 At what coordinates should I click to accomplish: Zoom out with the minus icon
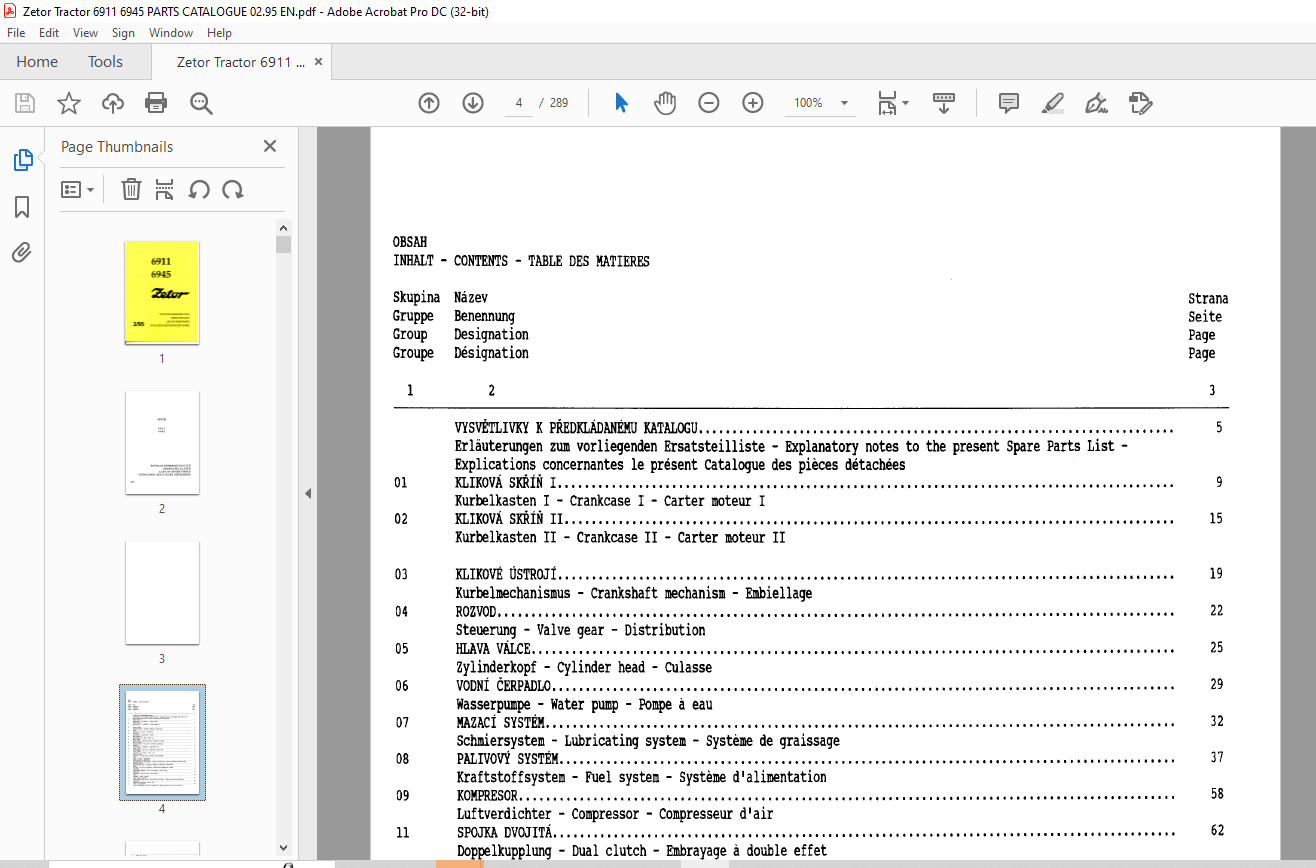click(x=709, y=103)
